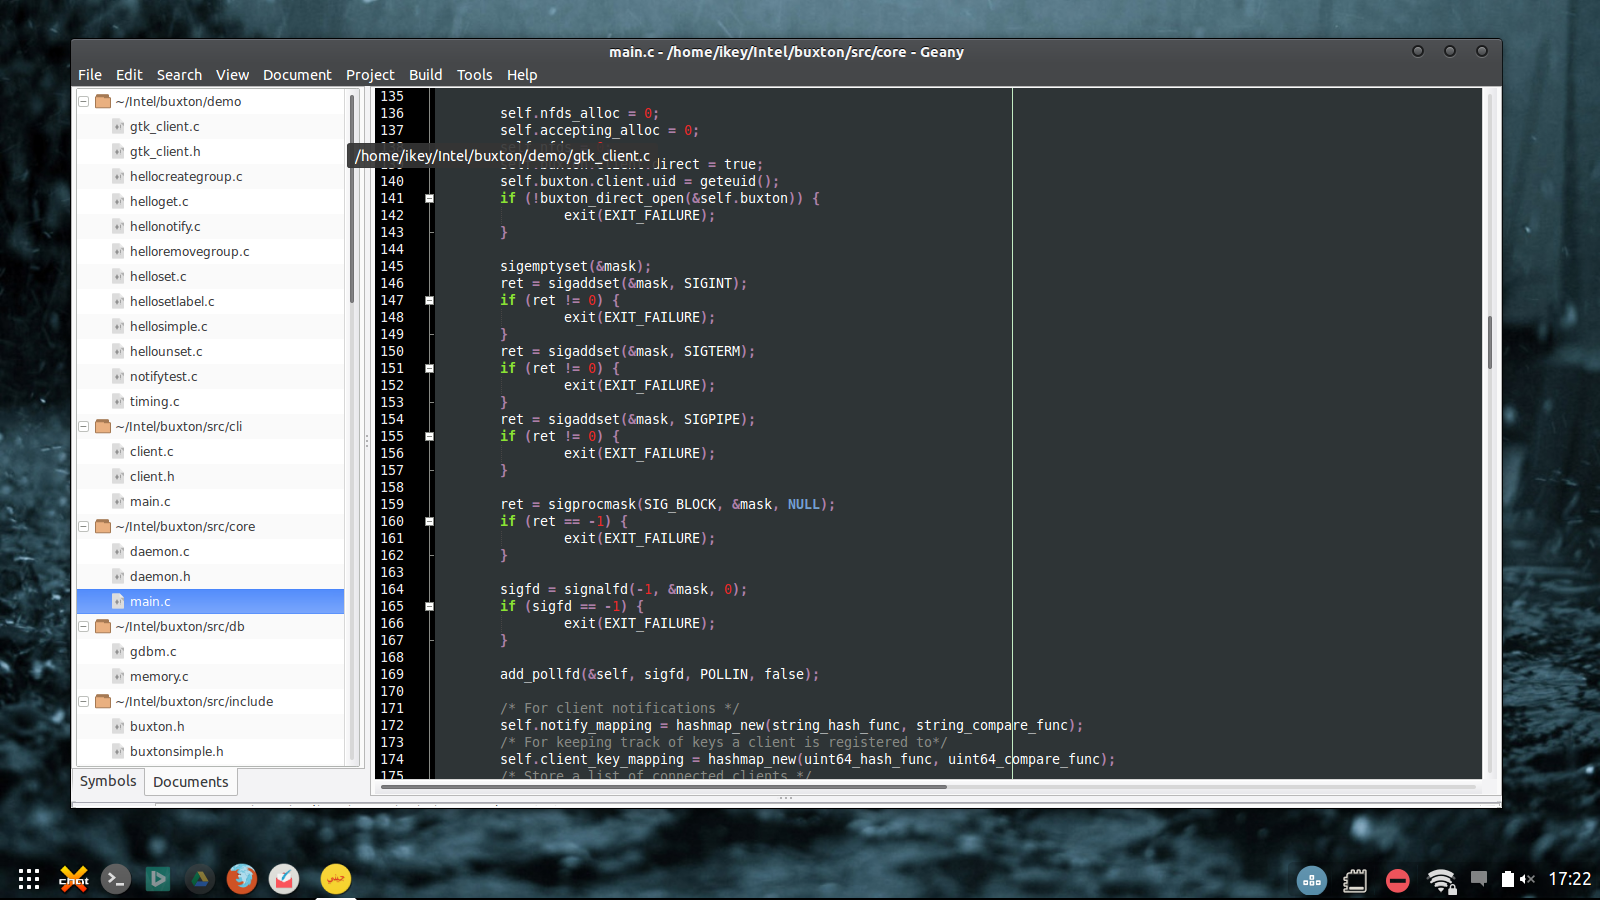Open the Help menu

[x=522, y=75]
